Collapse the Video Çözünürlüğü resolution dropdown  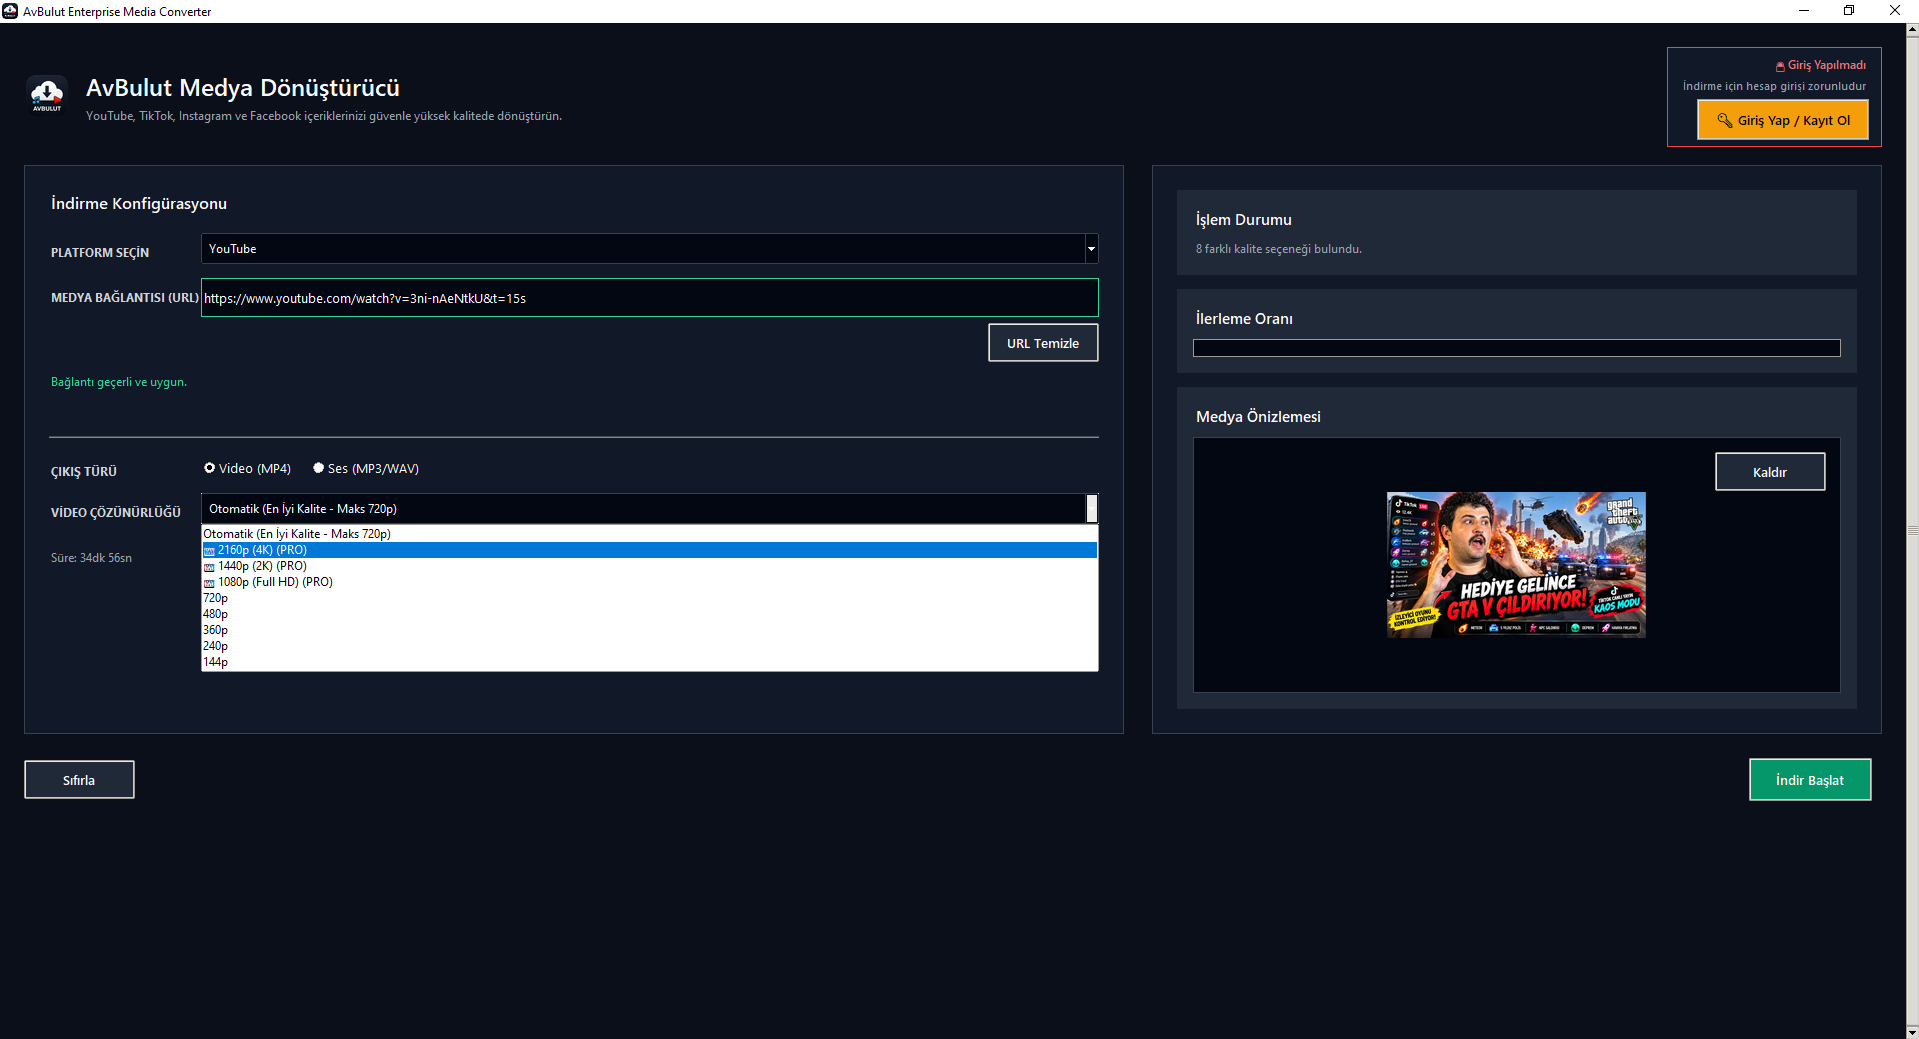point(1092,509)
